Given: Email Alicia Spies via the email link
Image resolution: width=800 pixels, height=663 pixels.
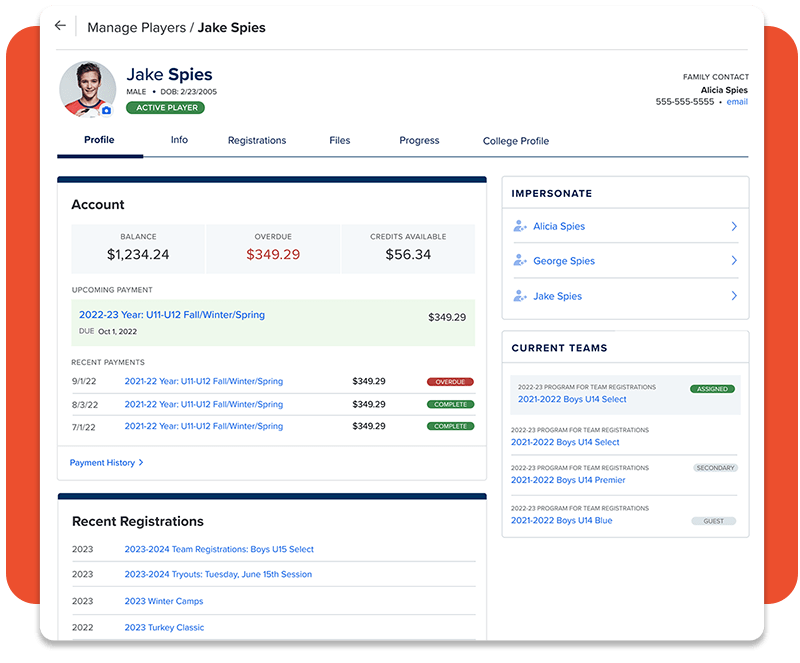Looking at the screenshot, I should pyautogui.click(x=737, y=101).
